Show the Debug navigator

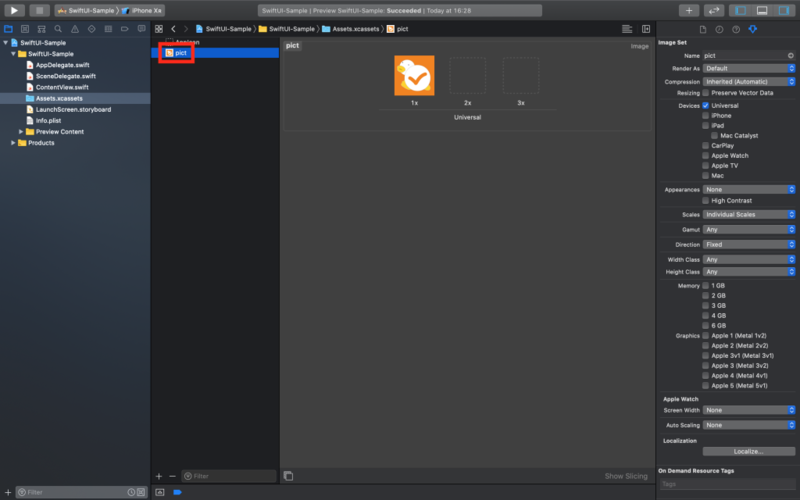[x=108, y=29]
